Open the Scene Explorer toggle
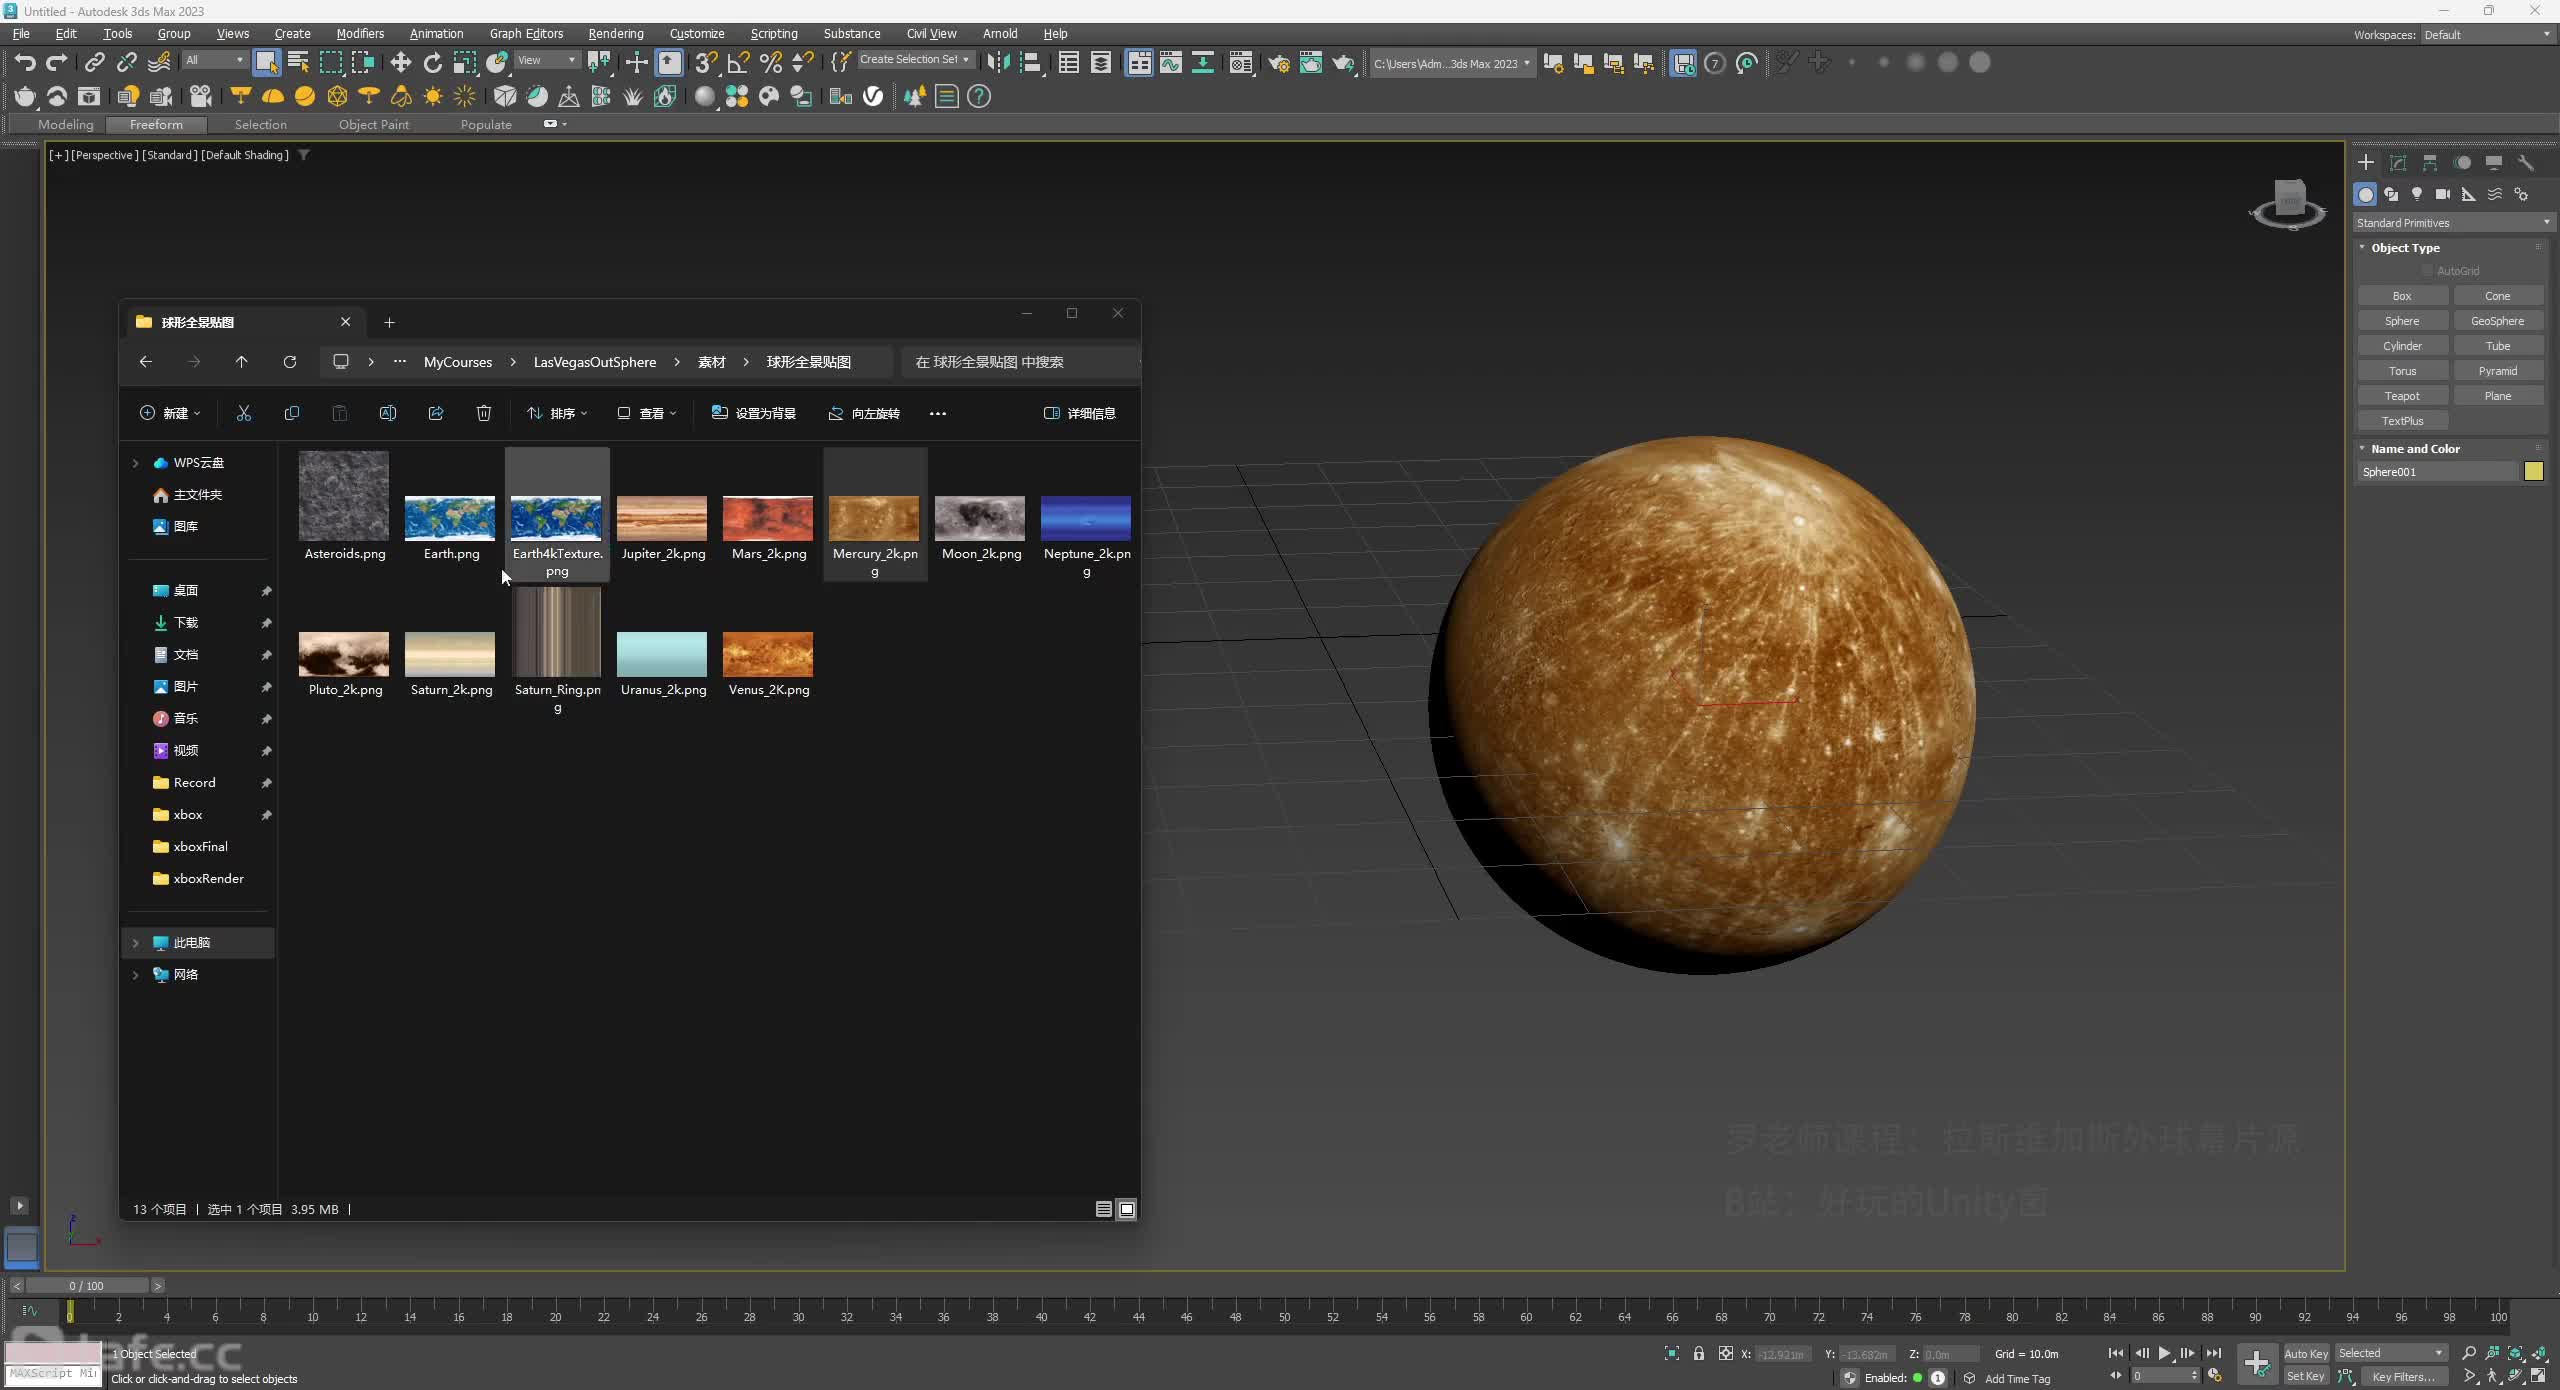 (x=1068, y=63)
